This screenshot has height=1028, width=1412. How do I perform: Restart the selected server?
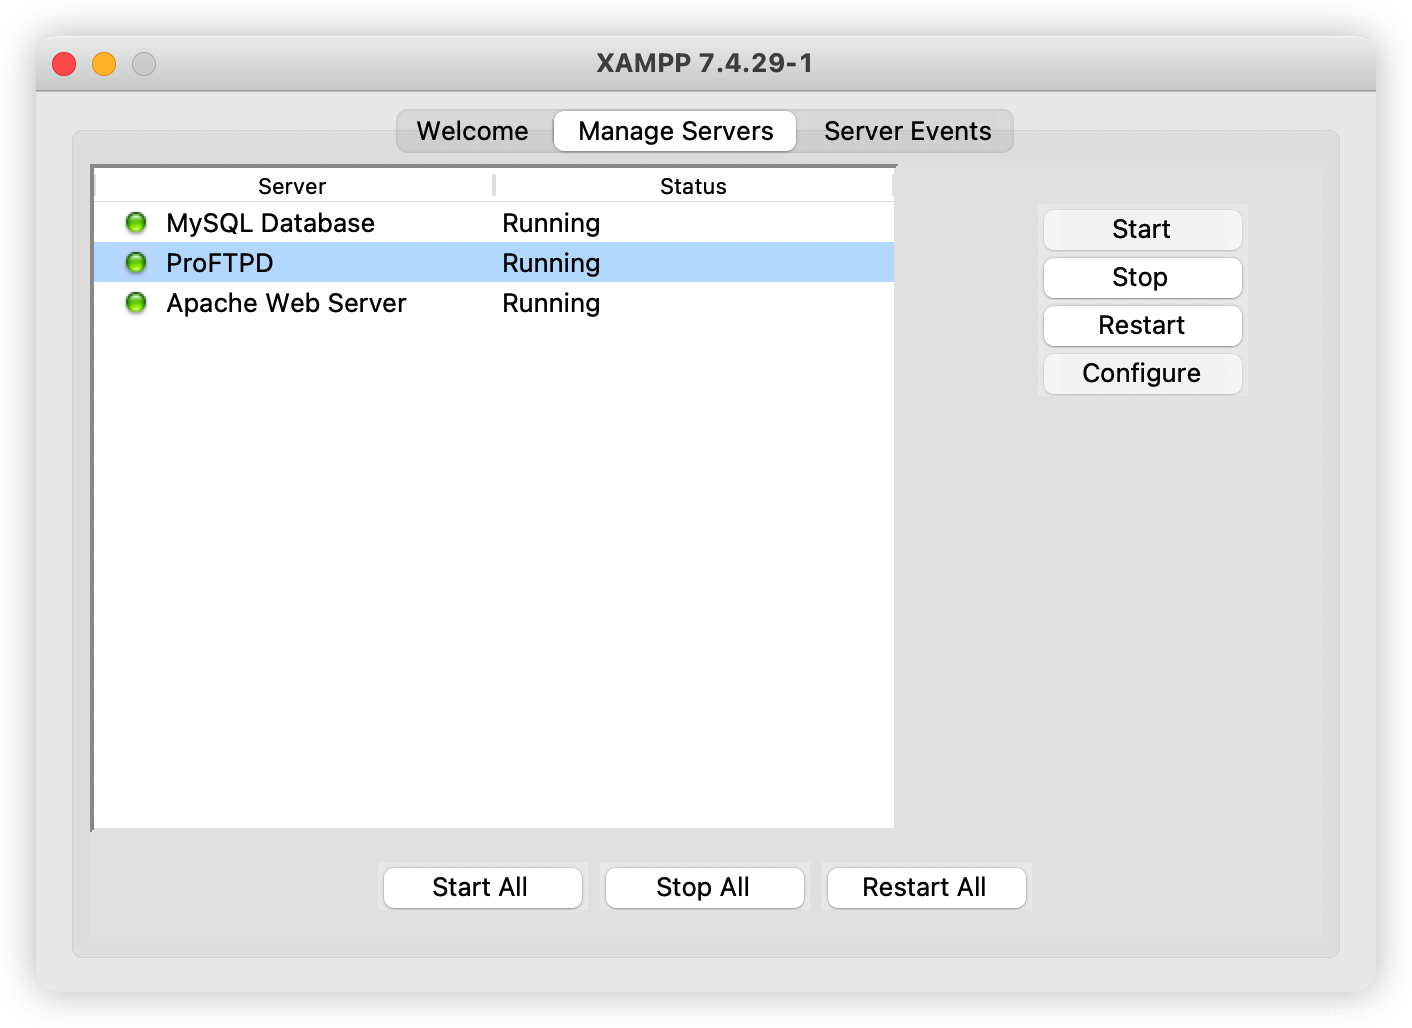pos(1141,325)
